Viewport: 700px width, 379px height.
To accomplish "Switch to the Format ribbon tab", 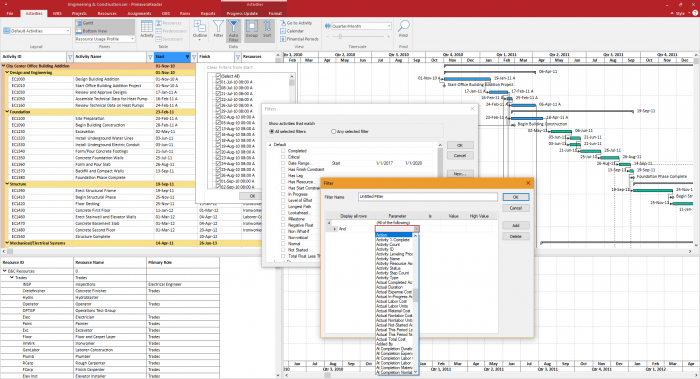I will [x=275, y=13].
